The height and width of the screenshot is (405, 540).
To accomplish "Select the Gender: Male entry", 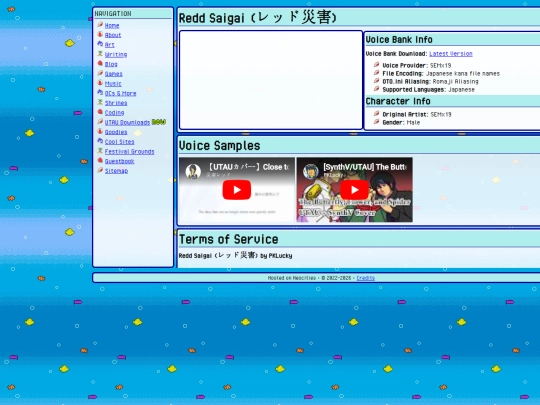I will pos(401,122).
